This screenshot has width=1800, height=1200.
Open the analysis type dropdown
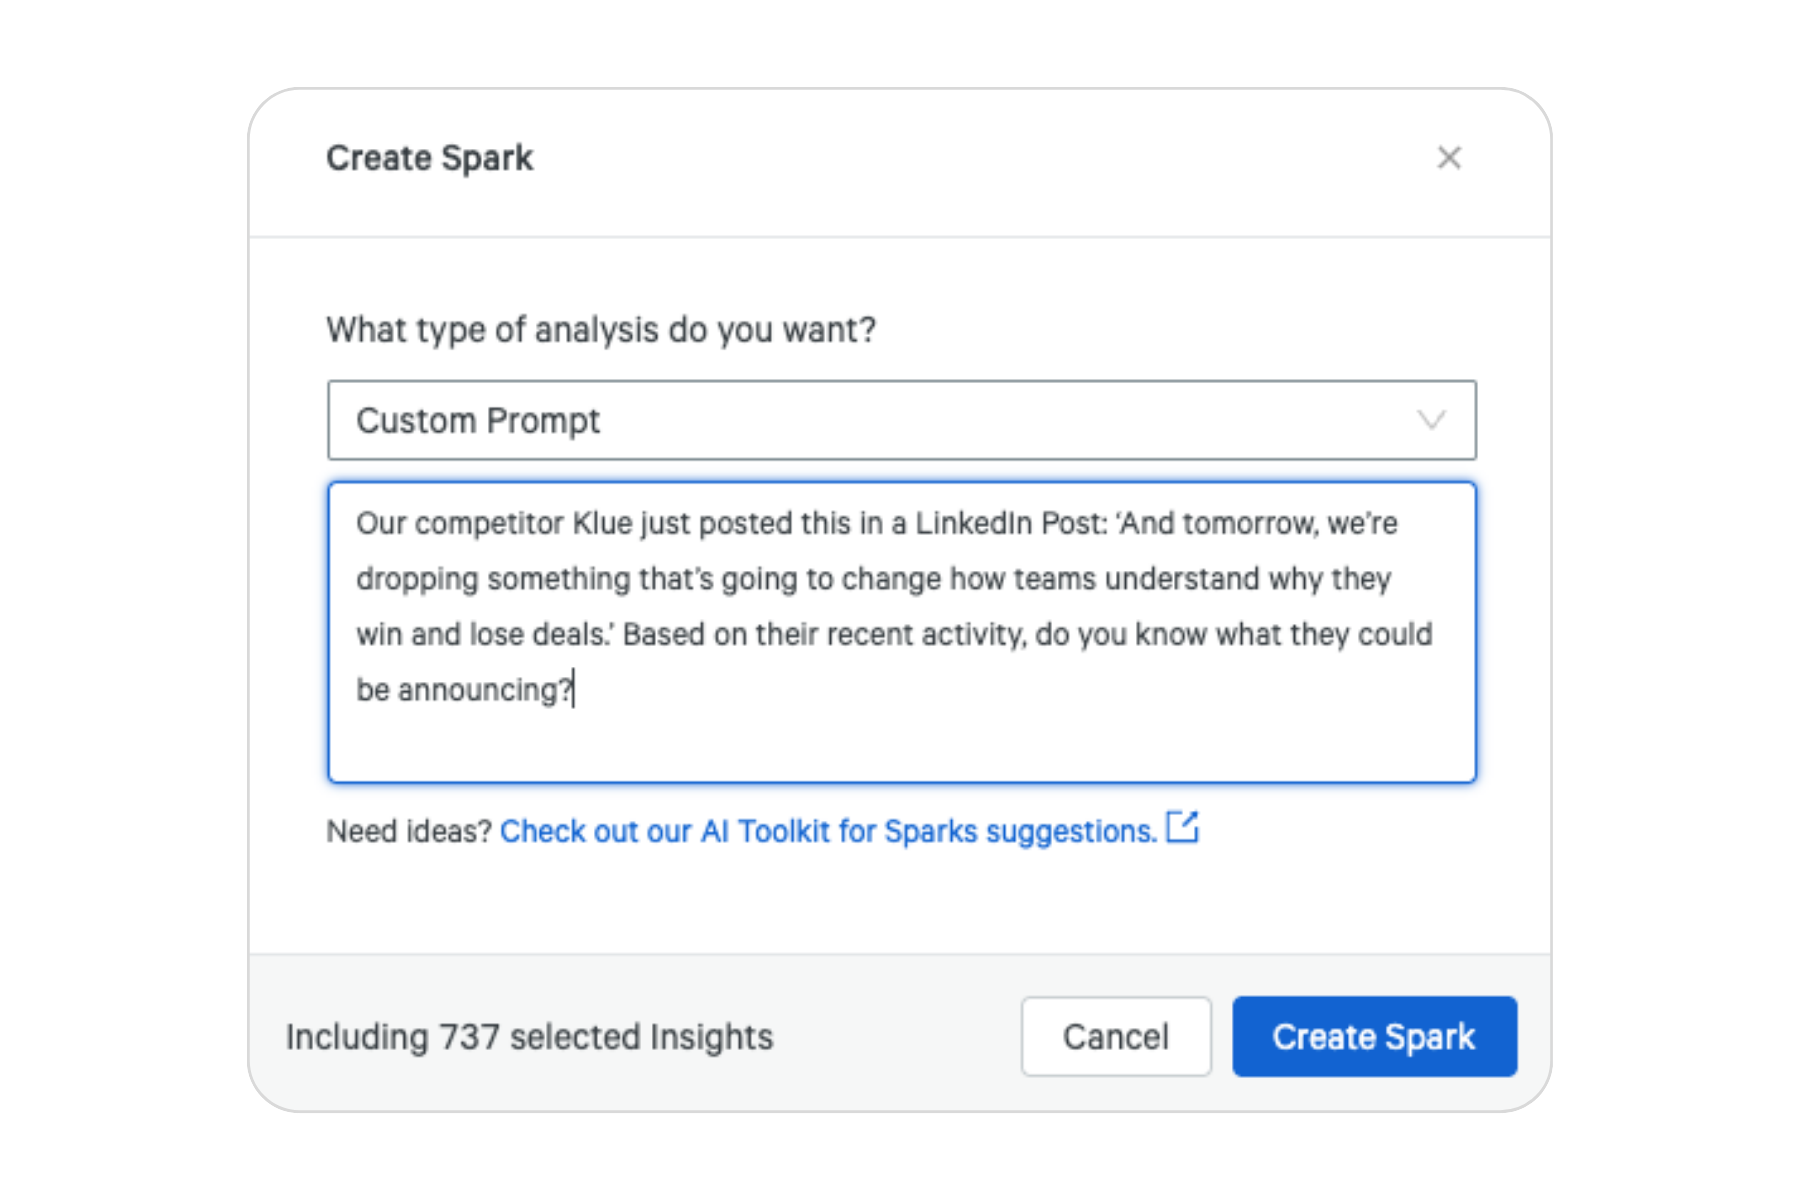[x=900, y=420]
